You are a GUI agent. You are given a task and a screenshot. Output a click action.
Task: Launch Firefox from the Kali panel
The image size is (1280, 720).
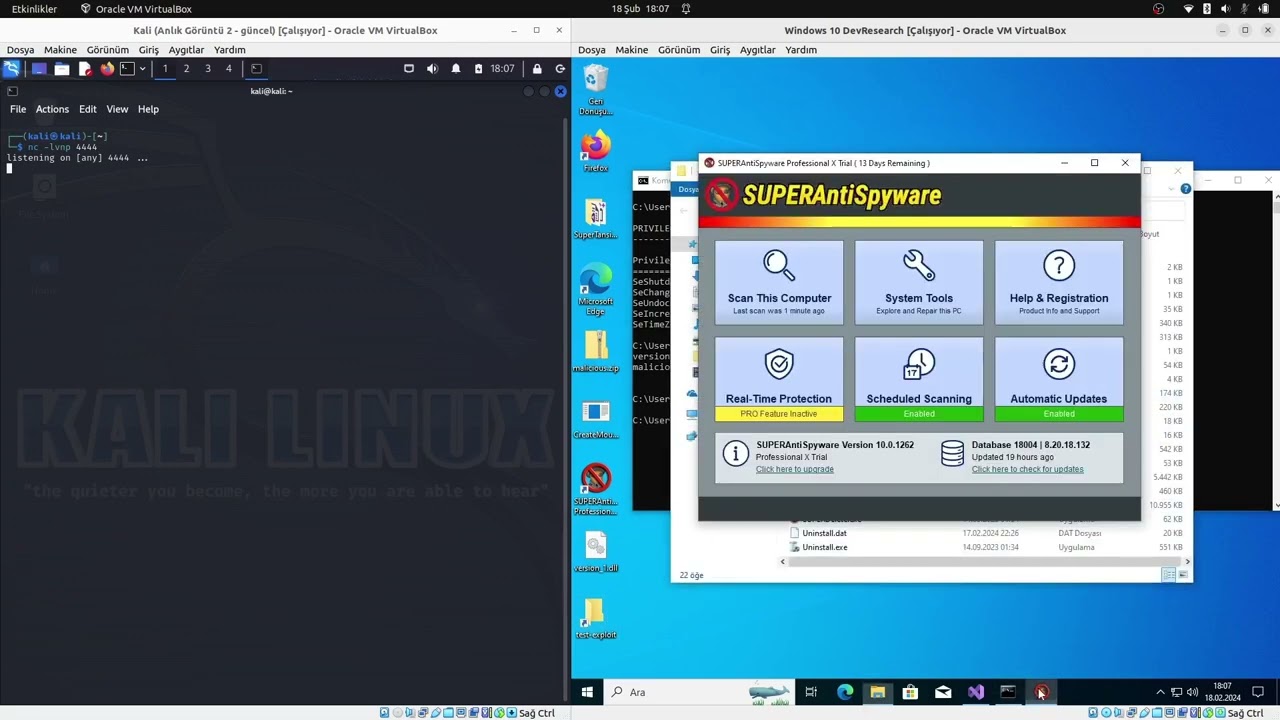pos(107,69)
